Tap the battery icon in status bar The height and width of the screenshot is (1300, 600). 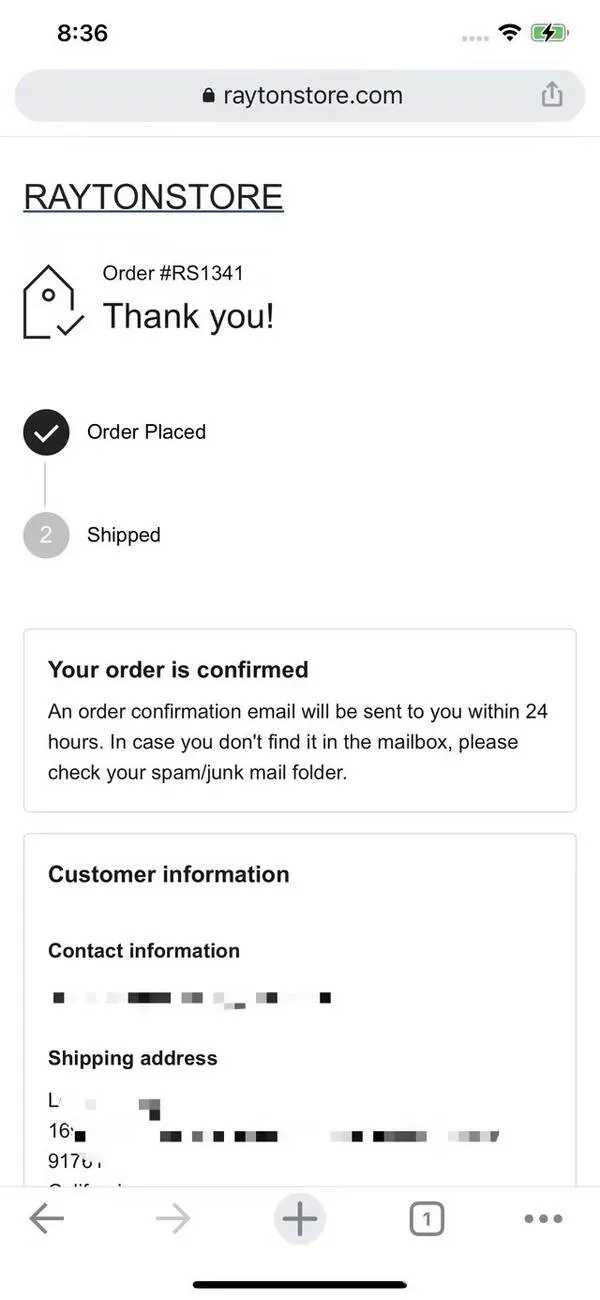tap(550, 33)
